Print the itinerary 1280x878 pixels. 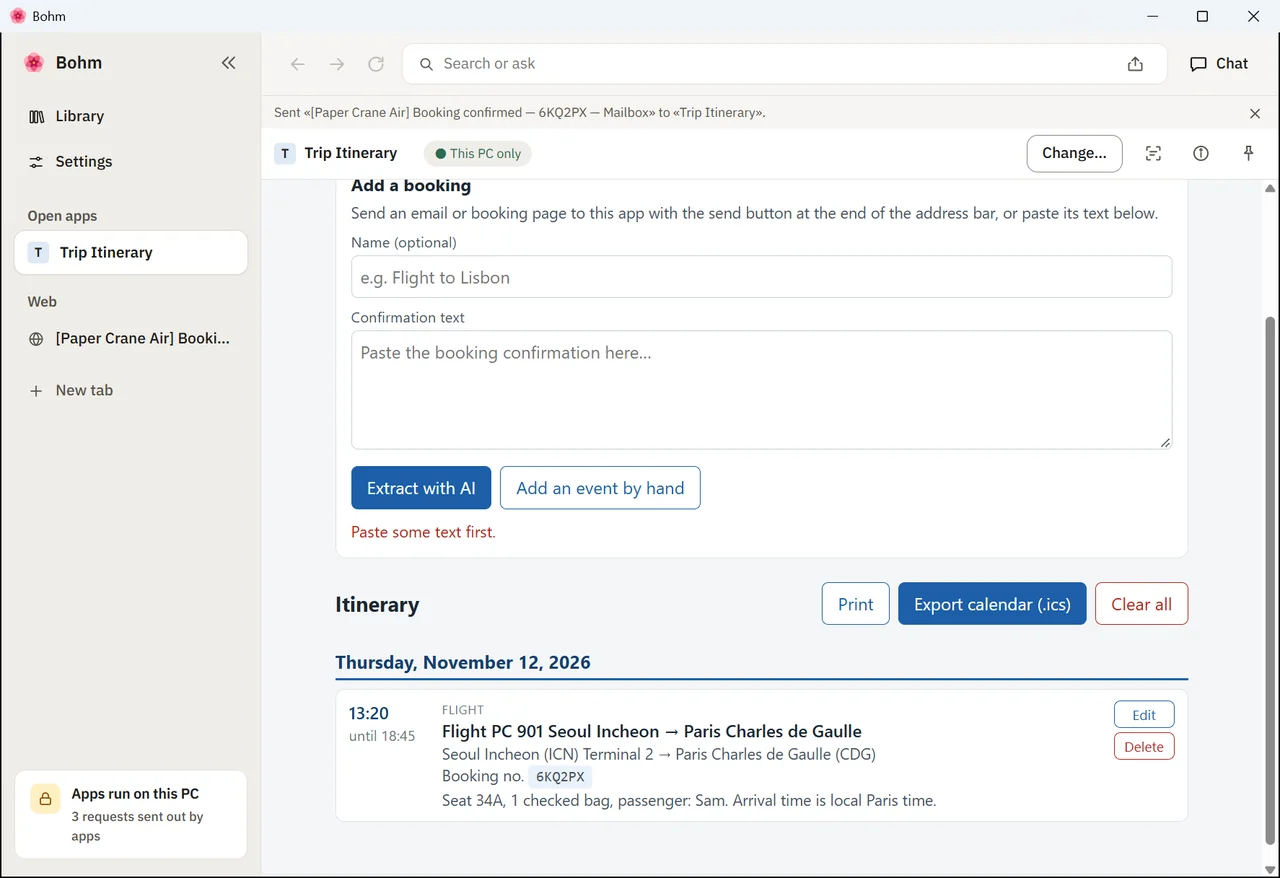855,604
